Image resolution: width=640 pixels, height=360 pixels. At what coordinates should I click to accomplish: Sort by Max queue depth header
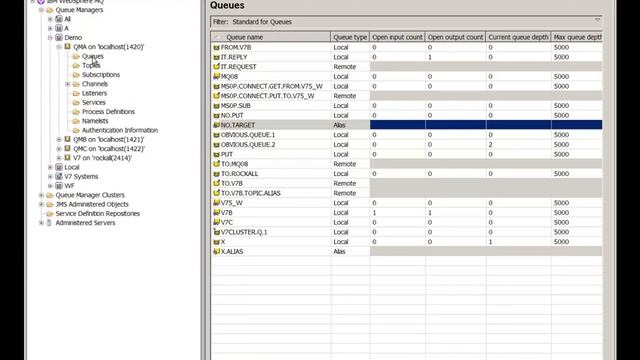(577, 37)
